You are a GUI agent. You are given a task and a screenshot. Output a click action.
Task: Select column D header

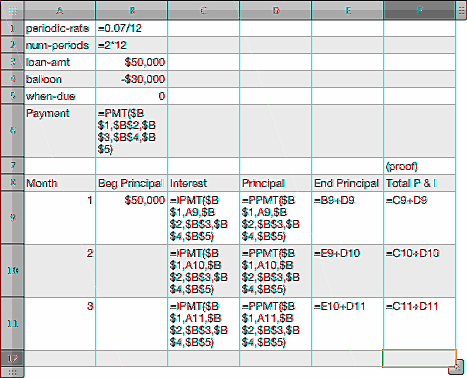[276, 11]
